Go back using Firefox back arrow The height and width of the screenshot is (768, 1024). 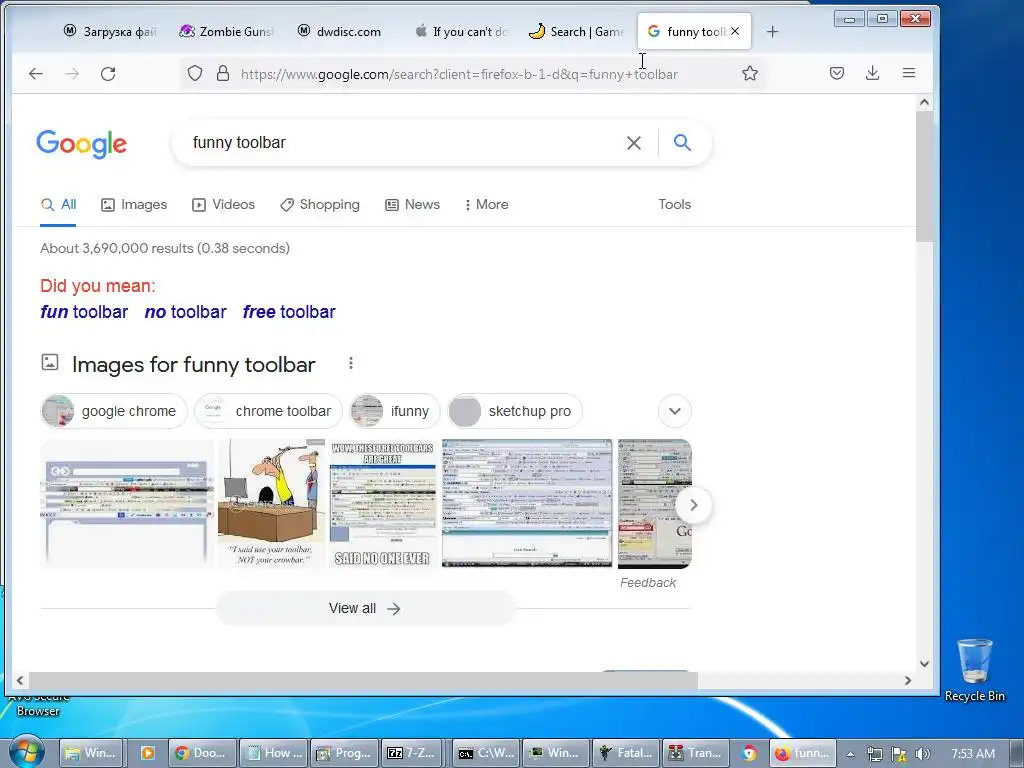click(36, 74)
